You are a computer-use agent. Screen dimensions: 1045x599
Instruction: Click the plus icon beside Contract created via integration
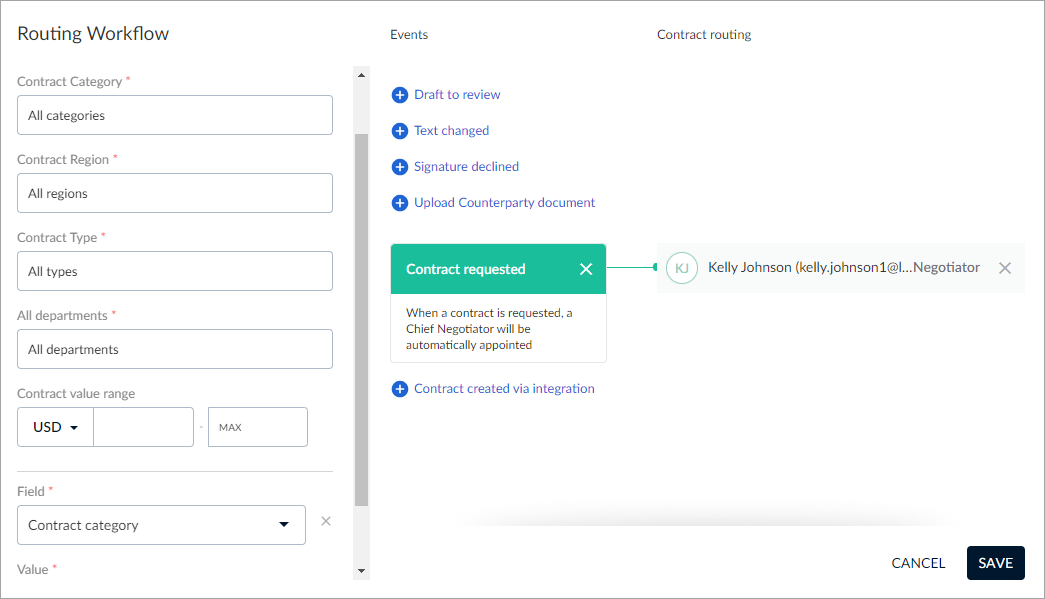pos(399,389)
